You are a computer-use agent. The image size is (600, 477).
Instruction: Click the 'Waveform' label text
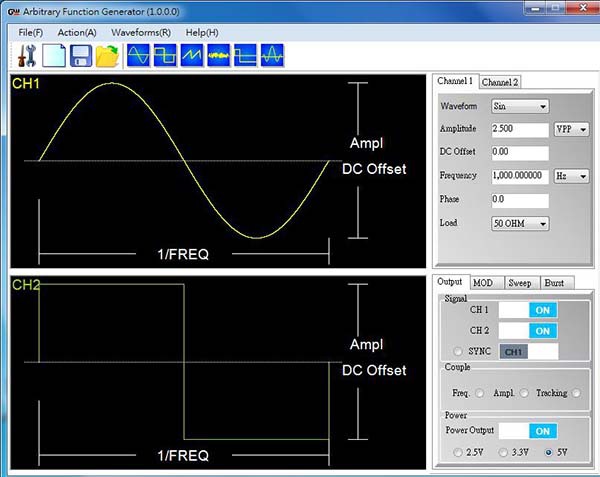pyautogui.click(x=458, y=106)
